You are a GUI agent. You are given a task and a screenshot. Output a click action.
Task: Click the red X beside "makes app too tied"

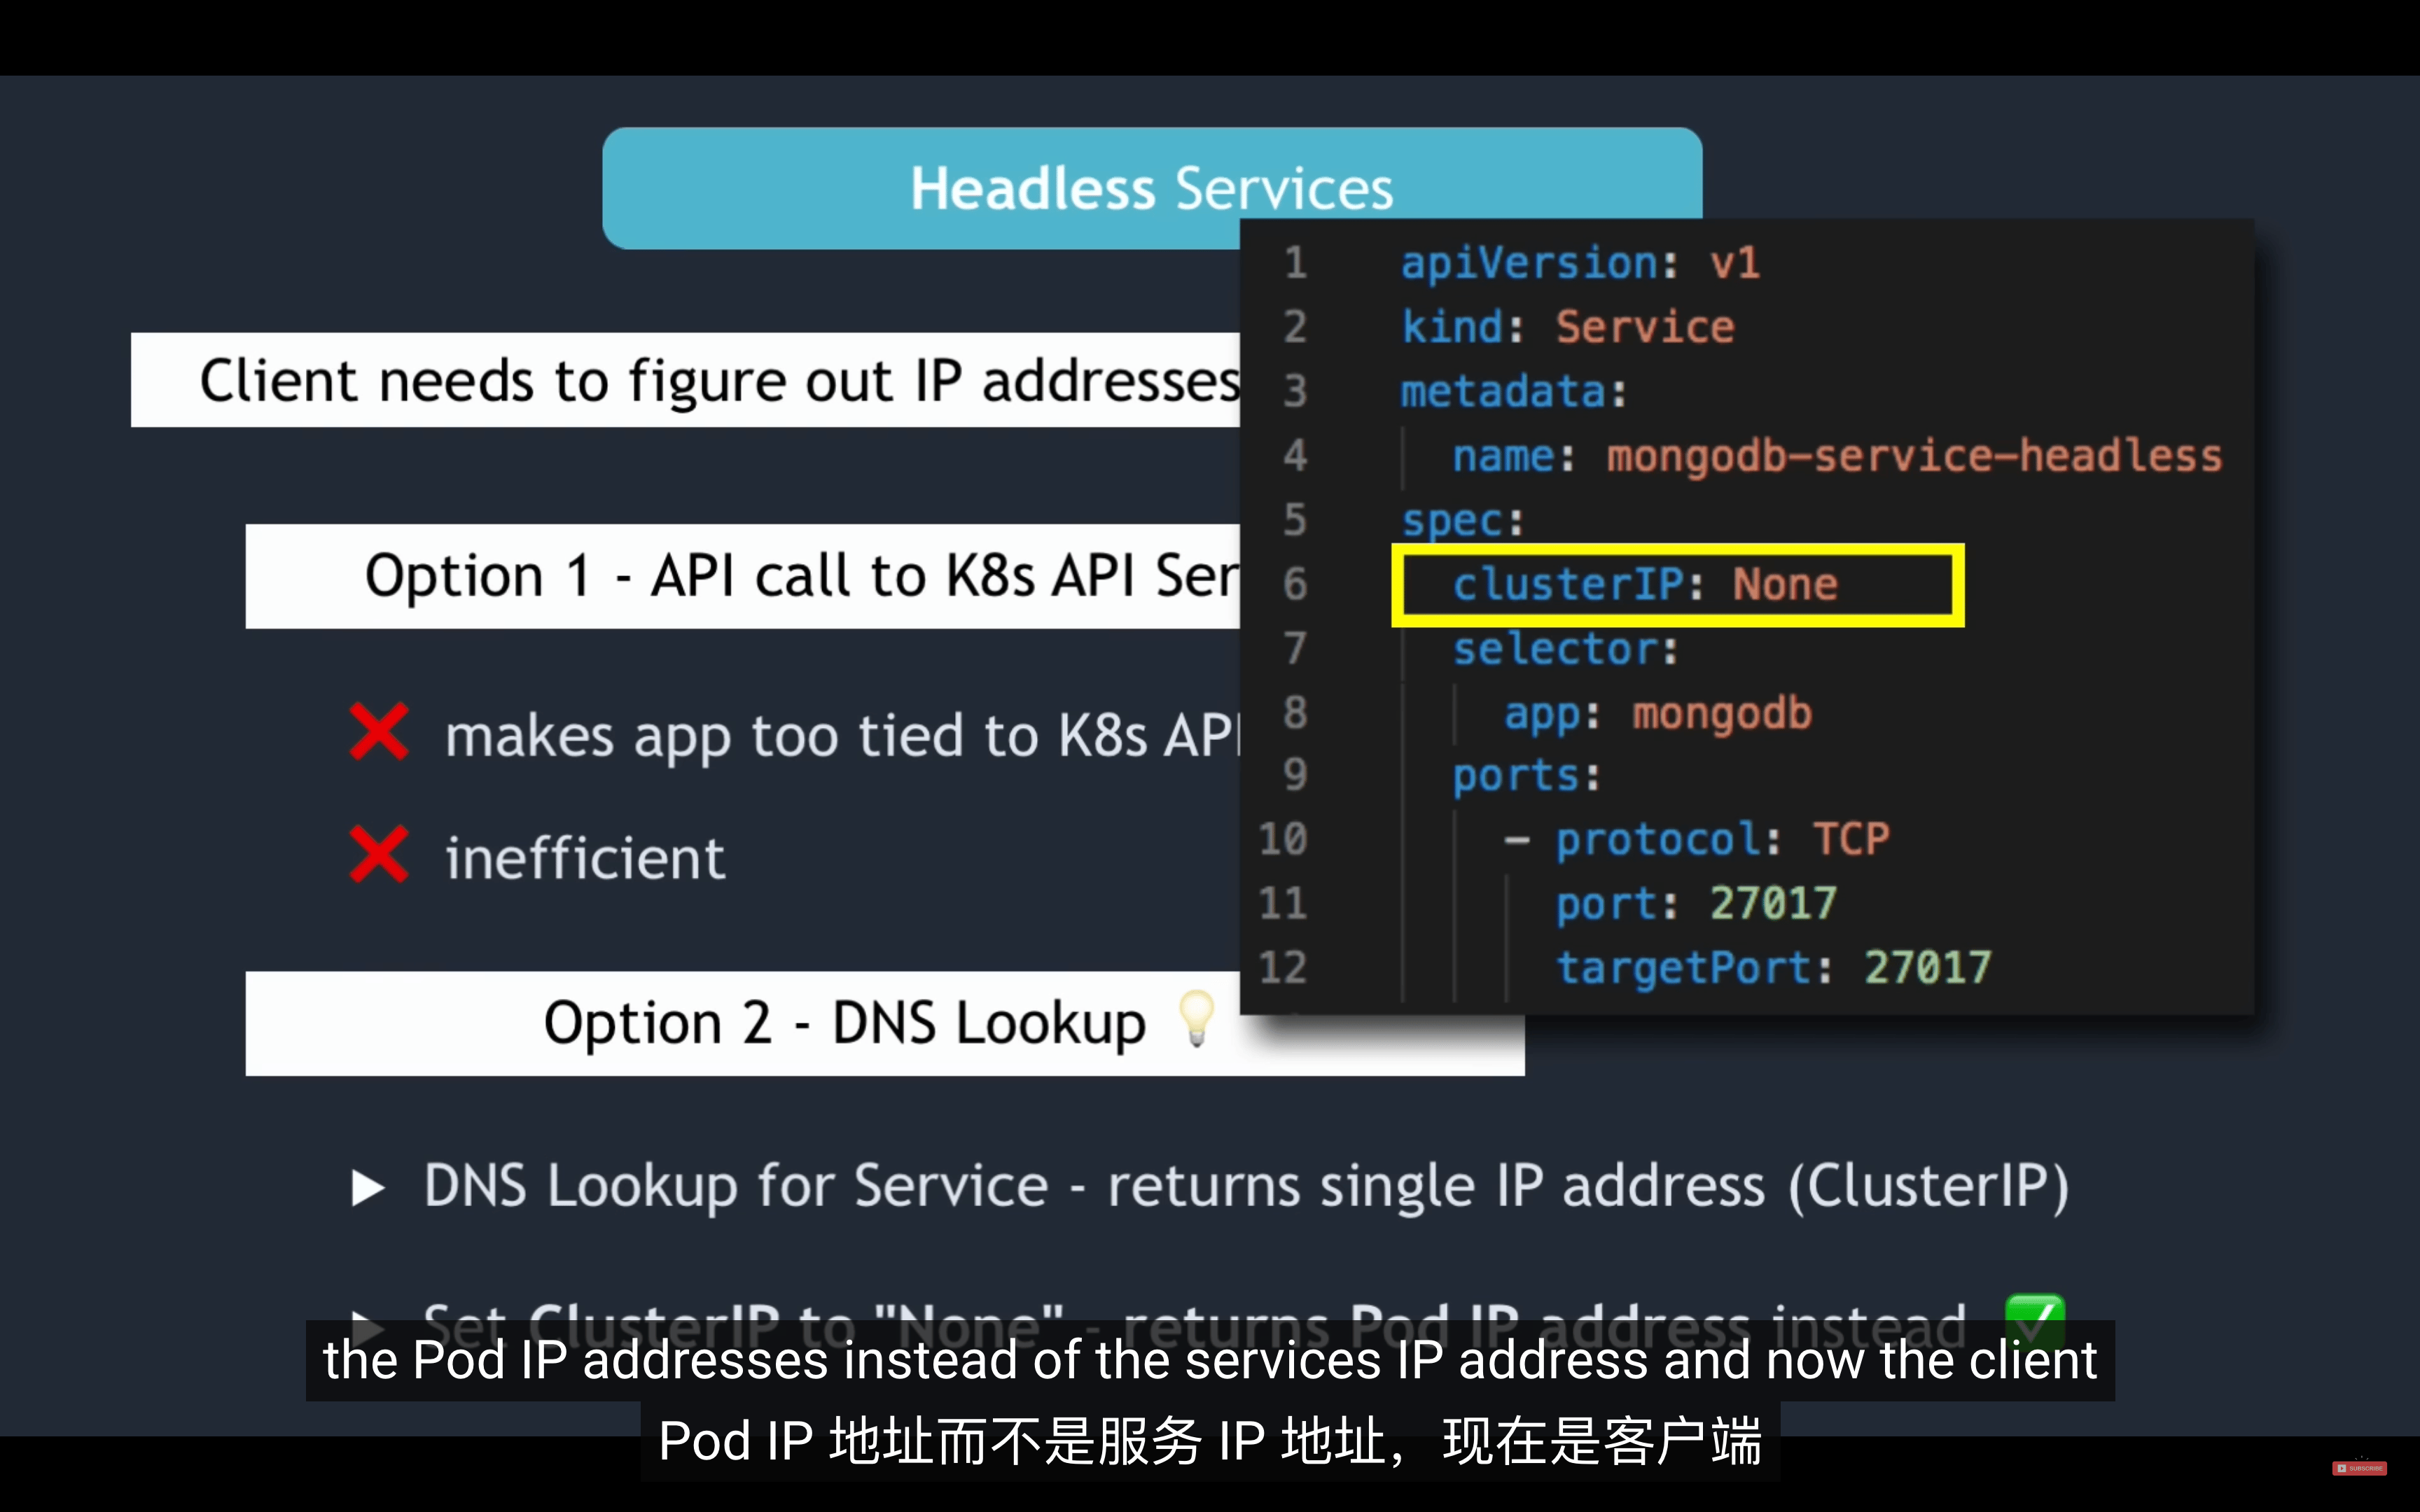379,732
